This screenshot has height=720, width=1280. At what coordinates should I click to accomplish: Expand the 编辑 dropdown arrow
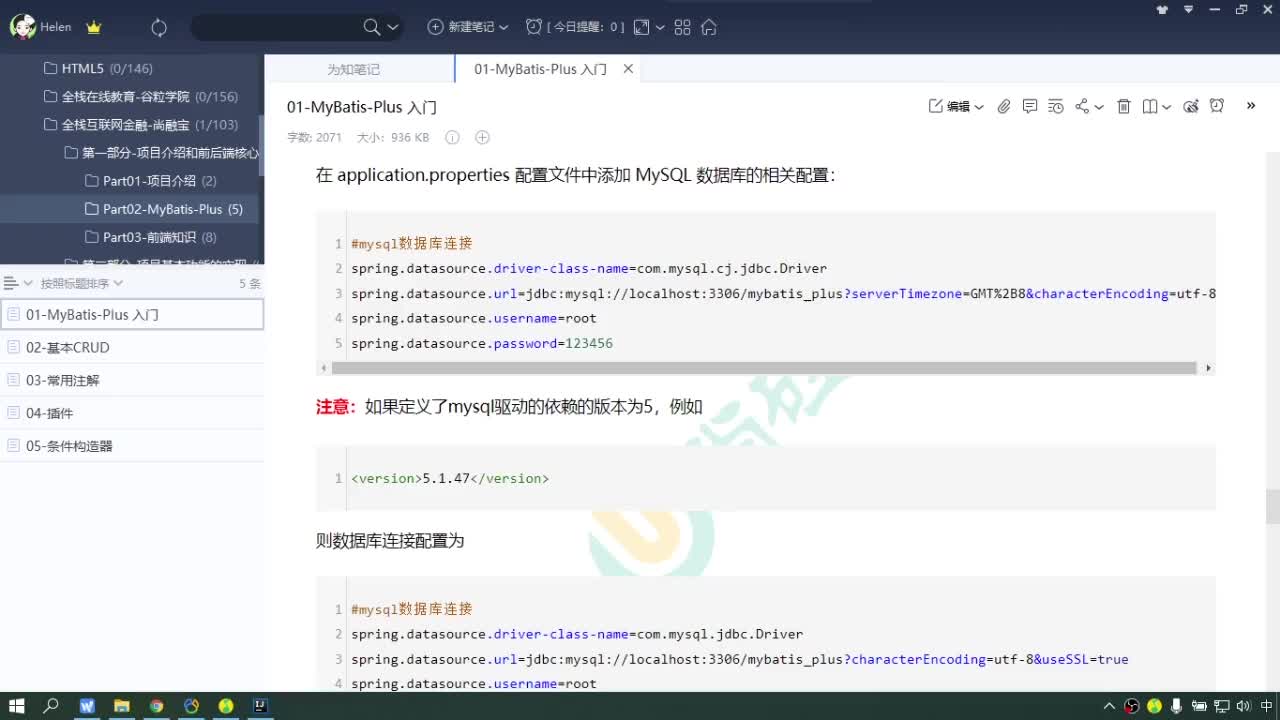979,107
